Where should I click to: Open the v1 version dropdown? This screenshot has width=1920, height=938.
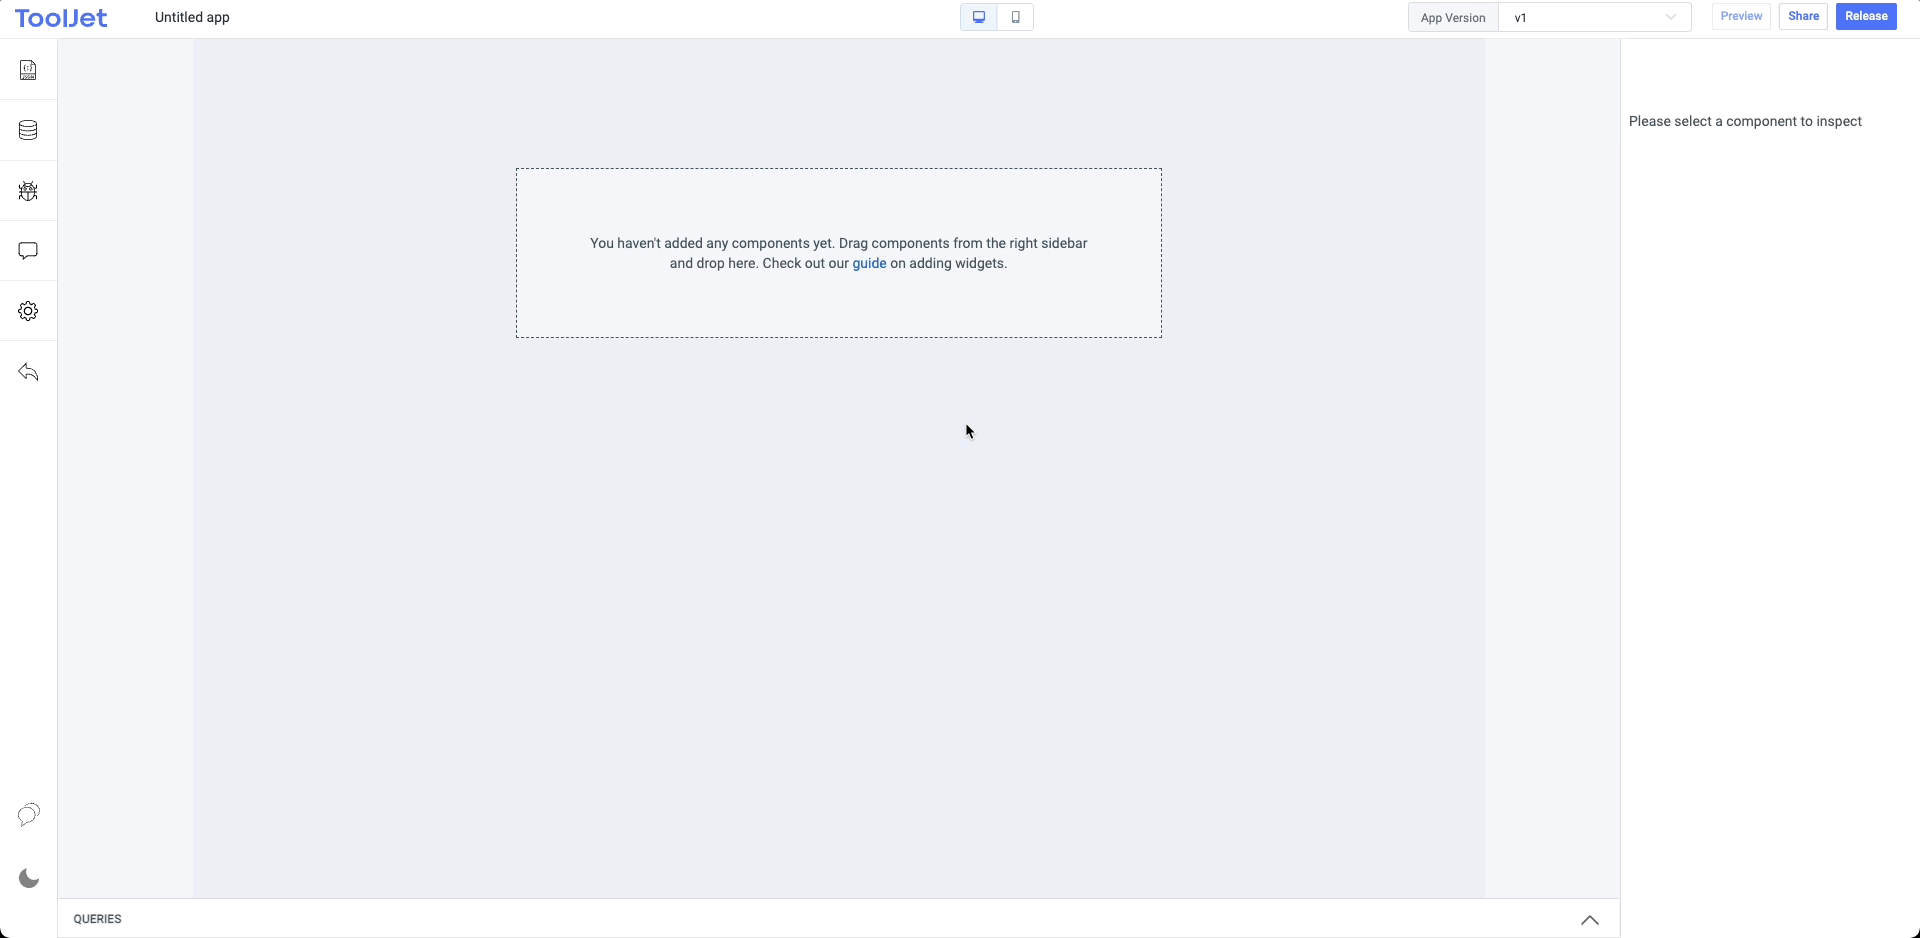pos(1594,18)
